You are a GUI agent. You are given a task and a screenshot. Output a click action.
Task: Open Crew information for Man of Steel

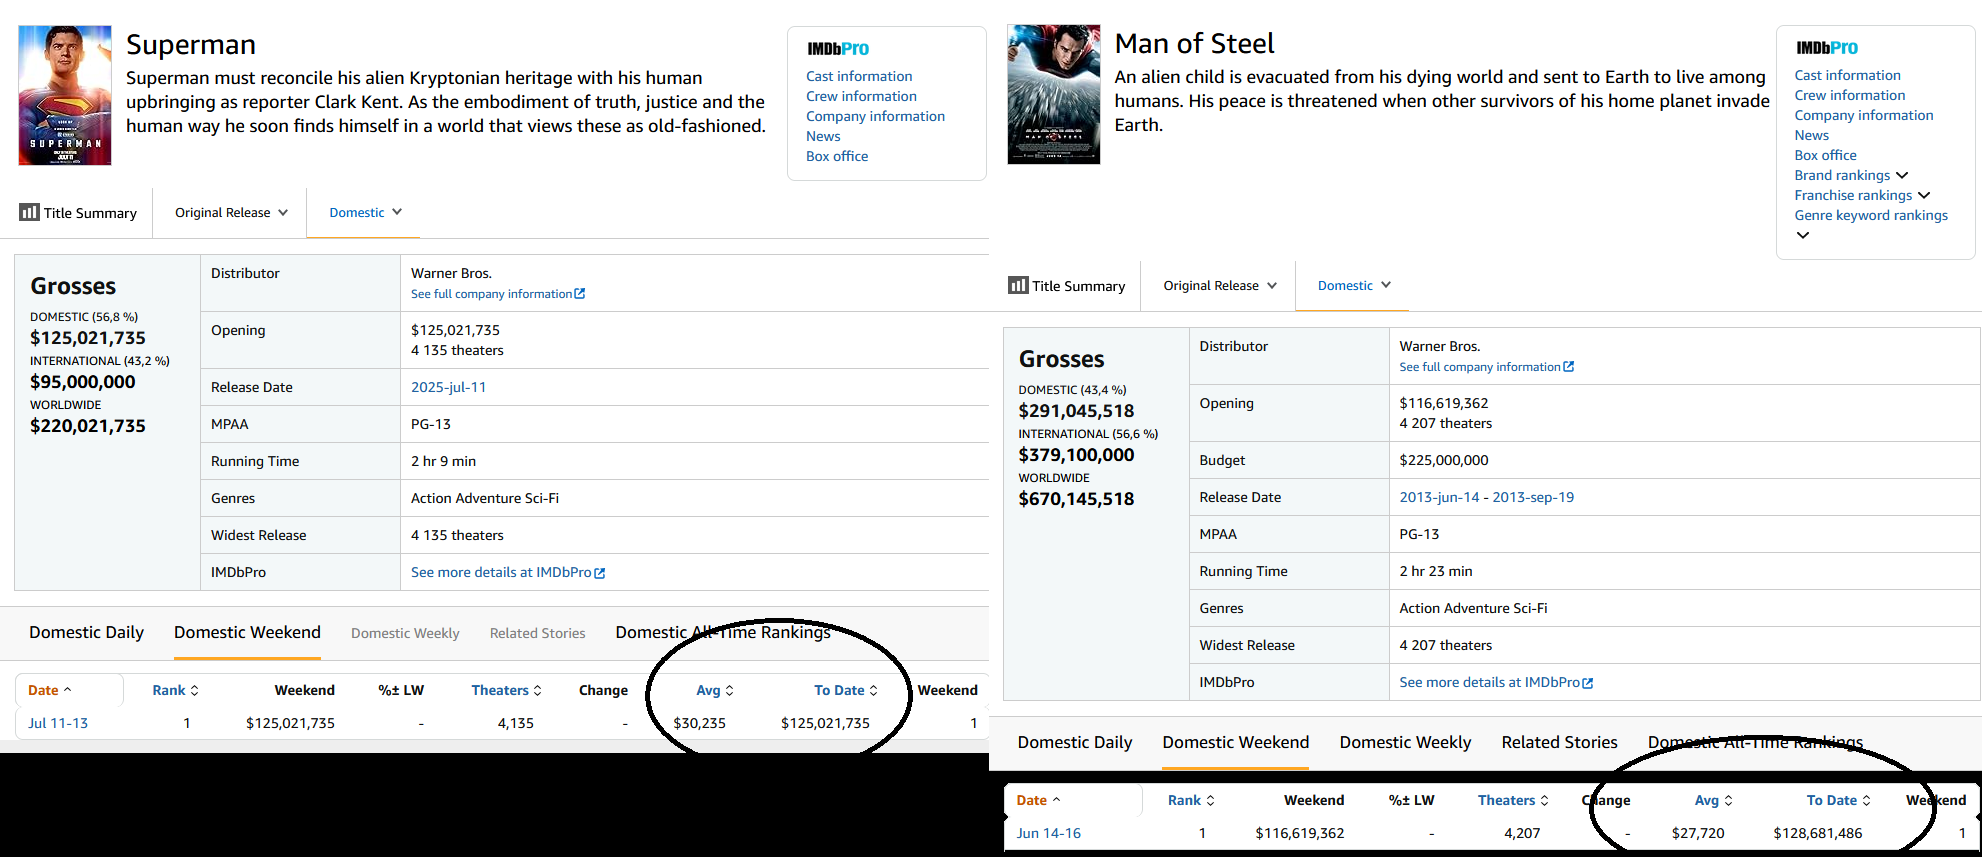(x=1849, y=95)
